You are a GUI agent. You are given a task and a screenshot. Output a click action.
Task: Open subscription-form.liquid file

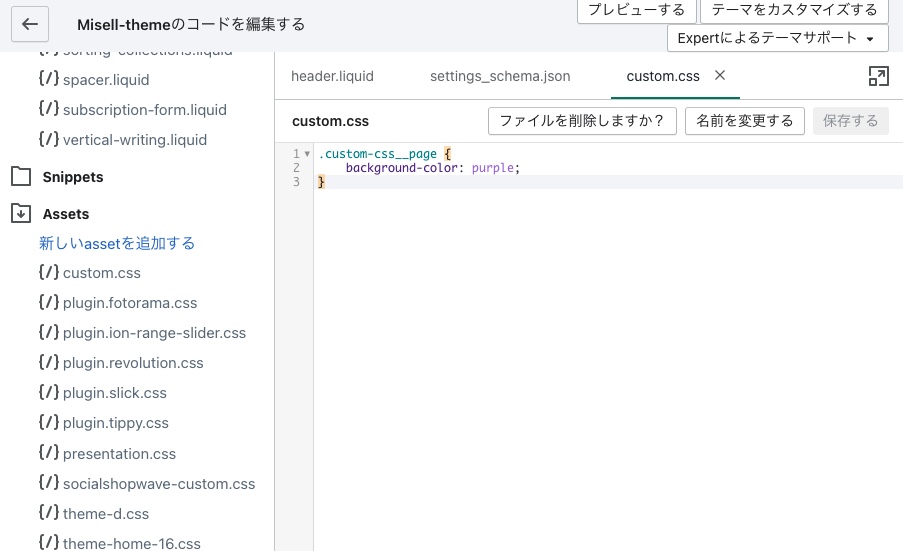[145, 110]
